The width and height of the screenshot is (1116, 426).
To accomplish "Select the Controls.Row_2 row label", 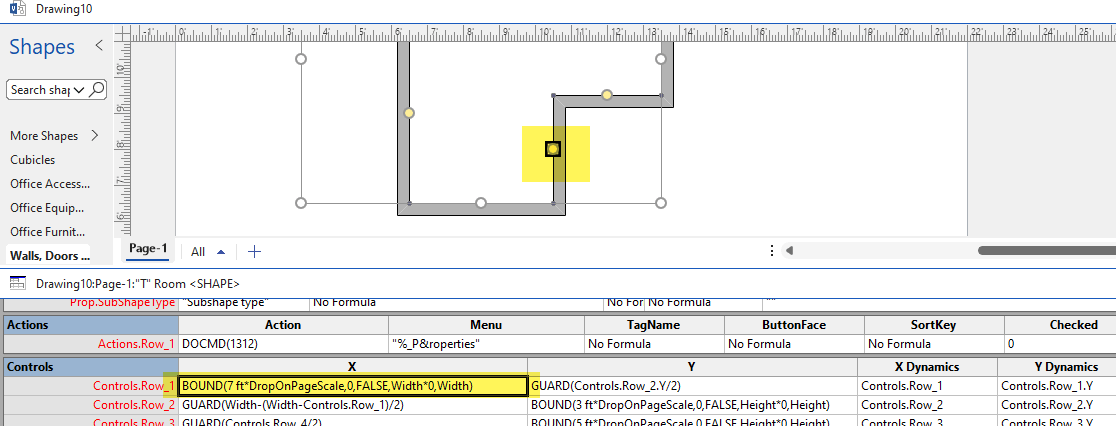I will pos(90,405).
